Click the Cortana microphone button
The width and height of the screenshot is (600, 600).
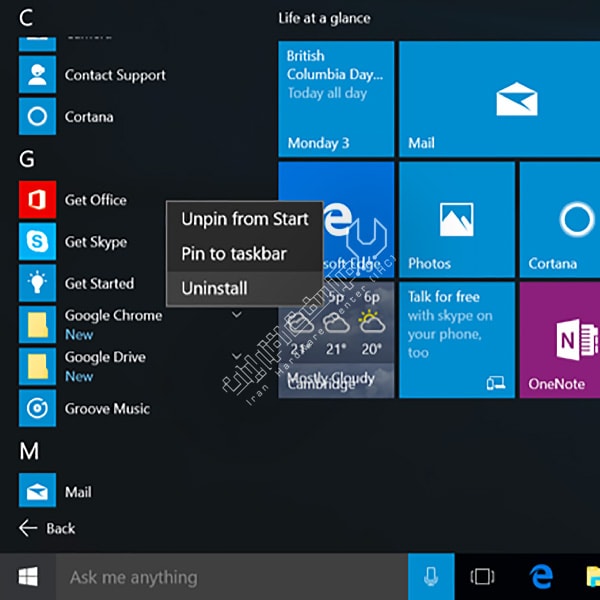(x=431, y=576)
